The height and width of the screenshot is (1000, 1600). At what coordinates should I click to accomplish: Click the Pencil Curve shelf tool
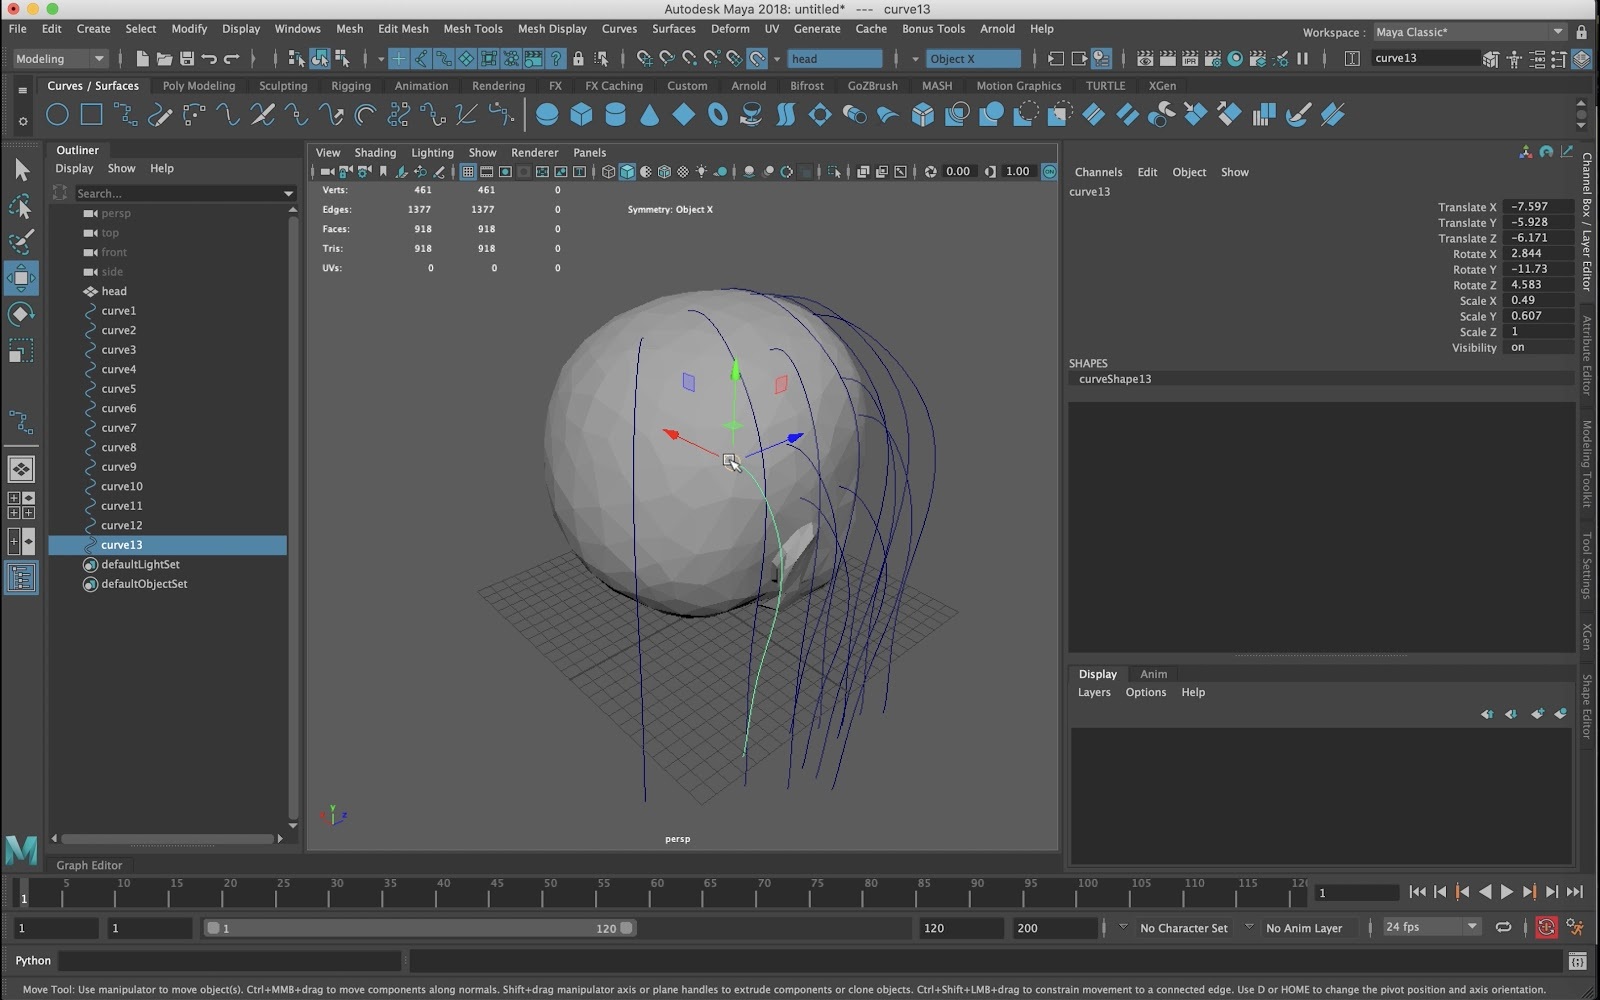[160, 115]
